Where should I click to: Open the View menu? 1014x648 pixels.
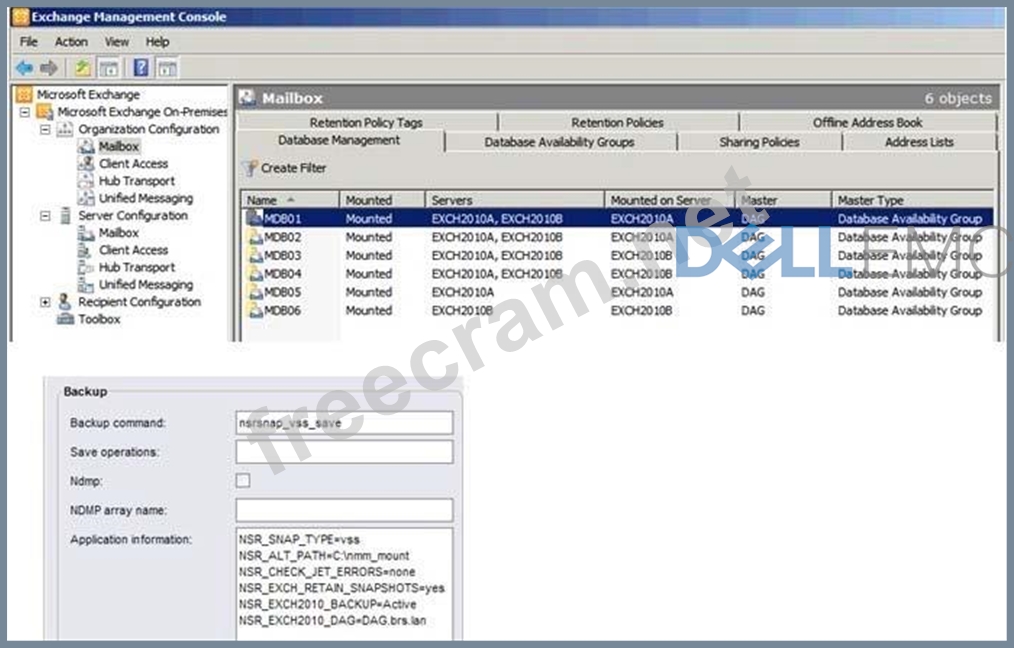click(117, 42)
